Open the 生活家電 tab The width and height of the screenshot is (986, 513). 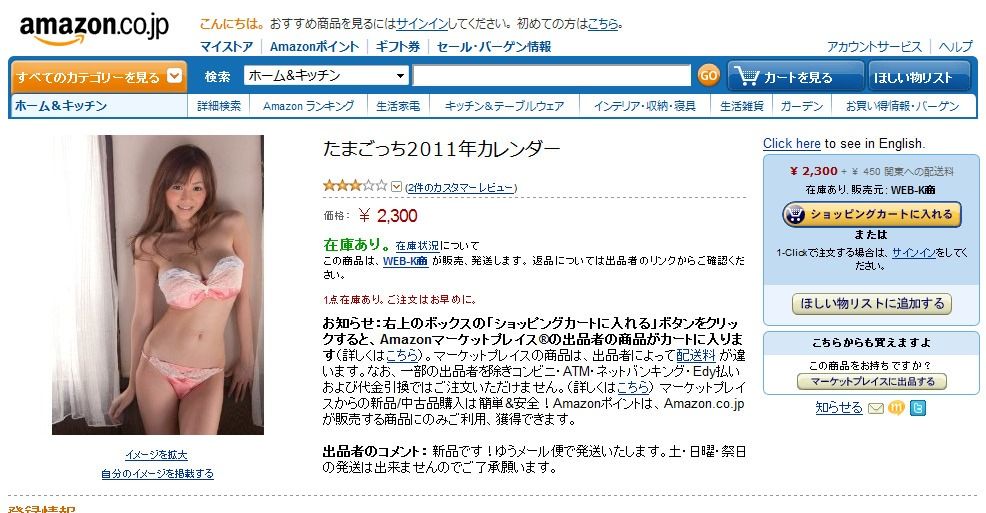(398, 106)
